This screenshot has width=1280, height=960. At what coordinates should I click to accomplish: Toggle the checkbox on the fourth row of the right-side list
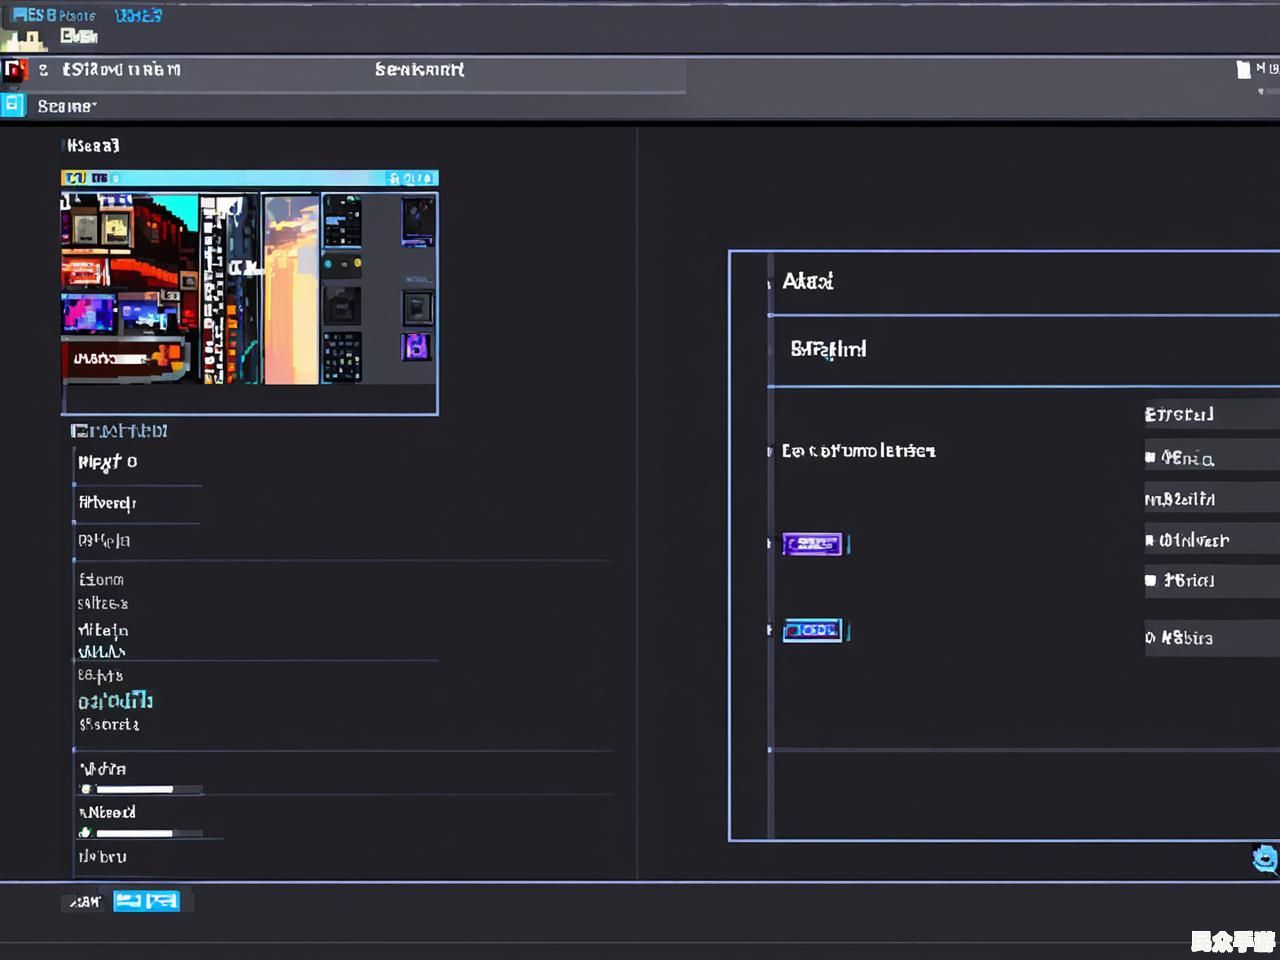tap(1151, 540)
